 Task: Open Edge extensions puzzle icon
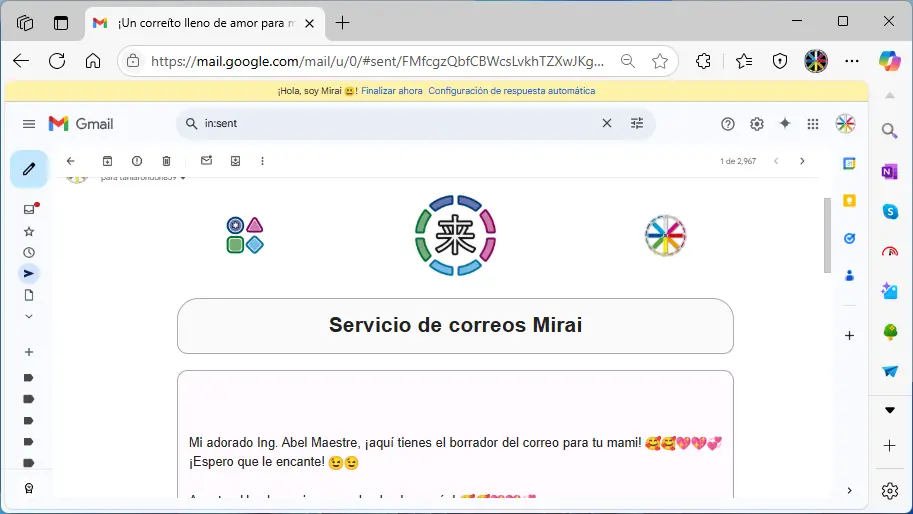pyautogui.click(x=703, y=61)
